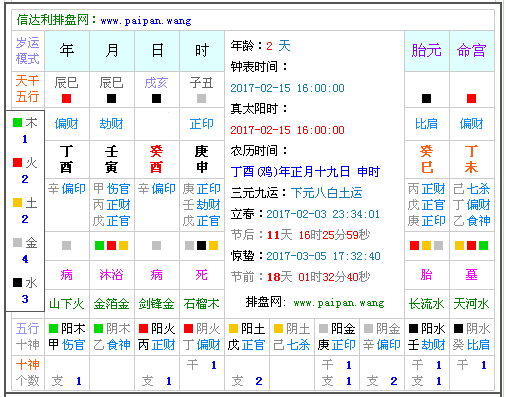The height and width of the screenshot is (397, 506).
Task: Click 节前 18天 01时32分40秒
Action: [300, 277]
